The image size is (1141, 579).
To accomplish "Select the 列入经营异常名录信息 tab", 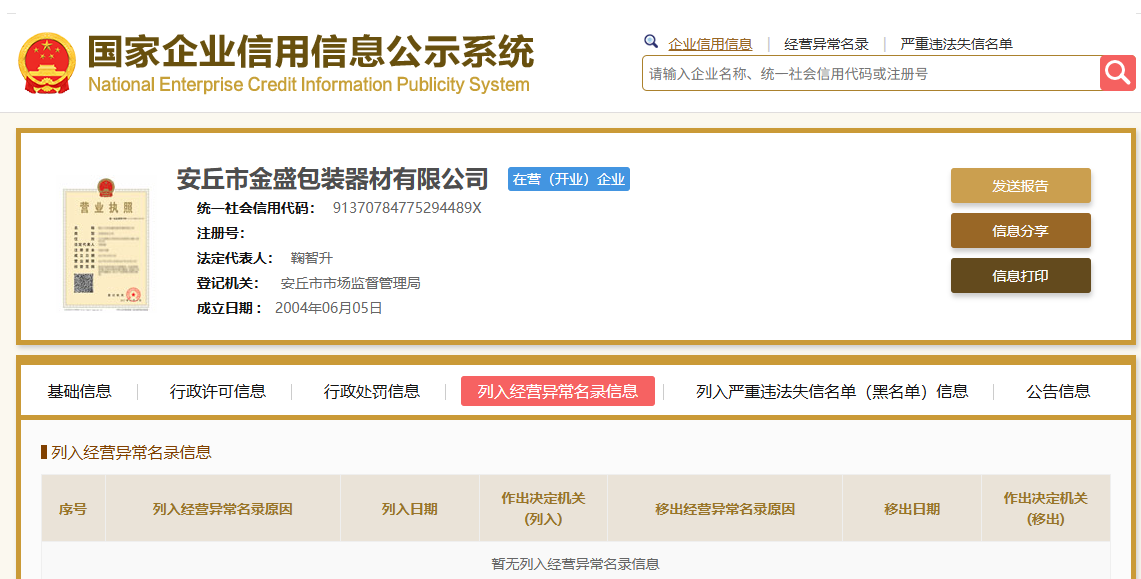I will 558,391.
